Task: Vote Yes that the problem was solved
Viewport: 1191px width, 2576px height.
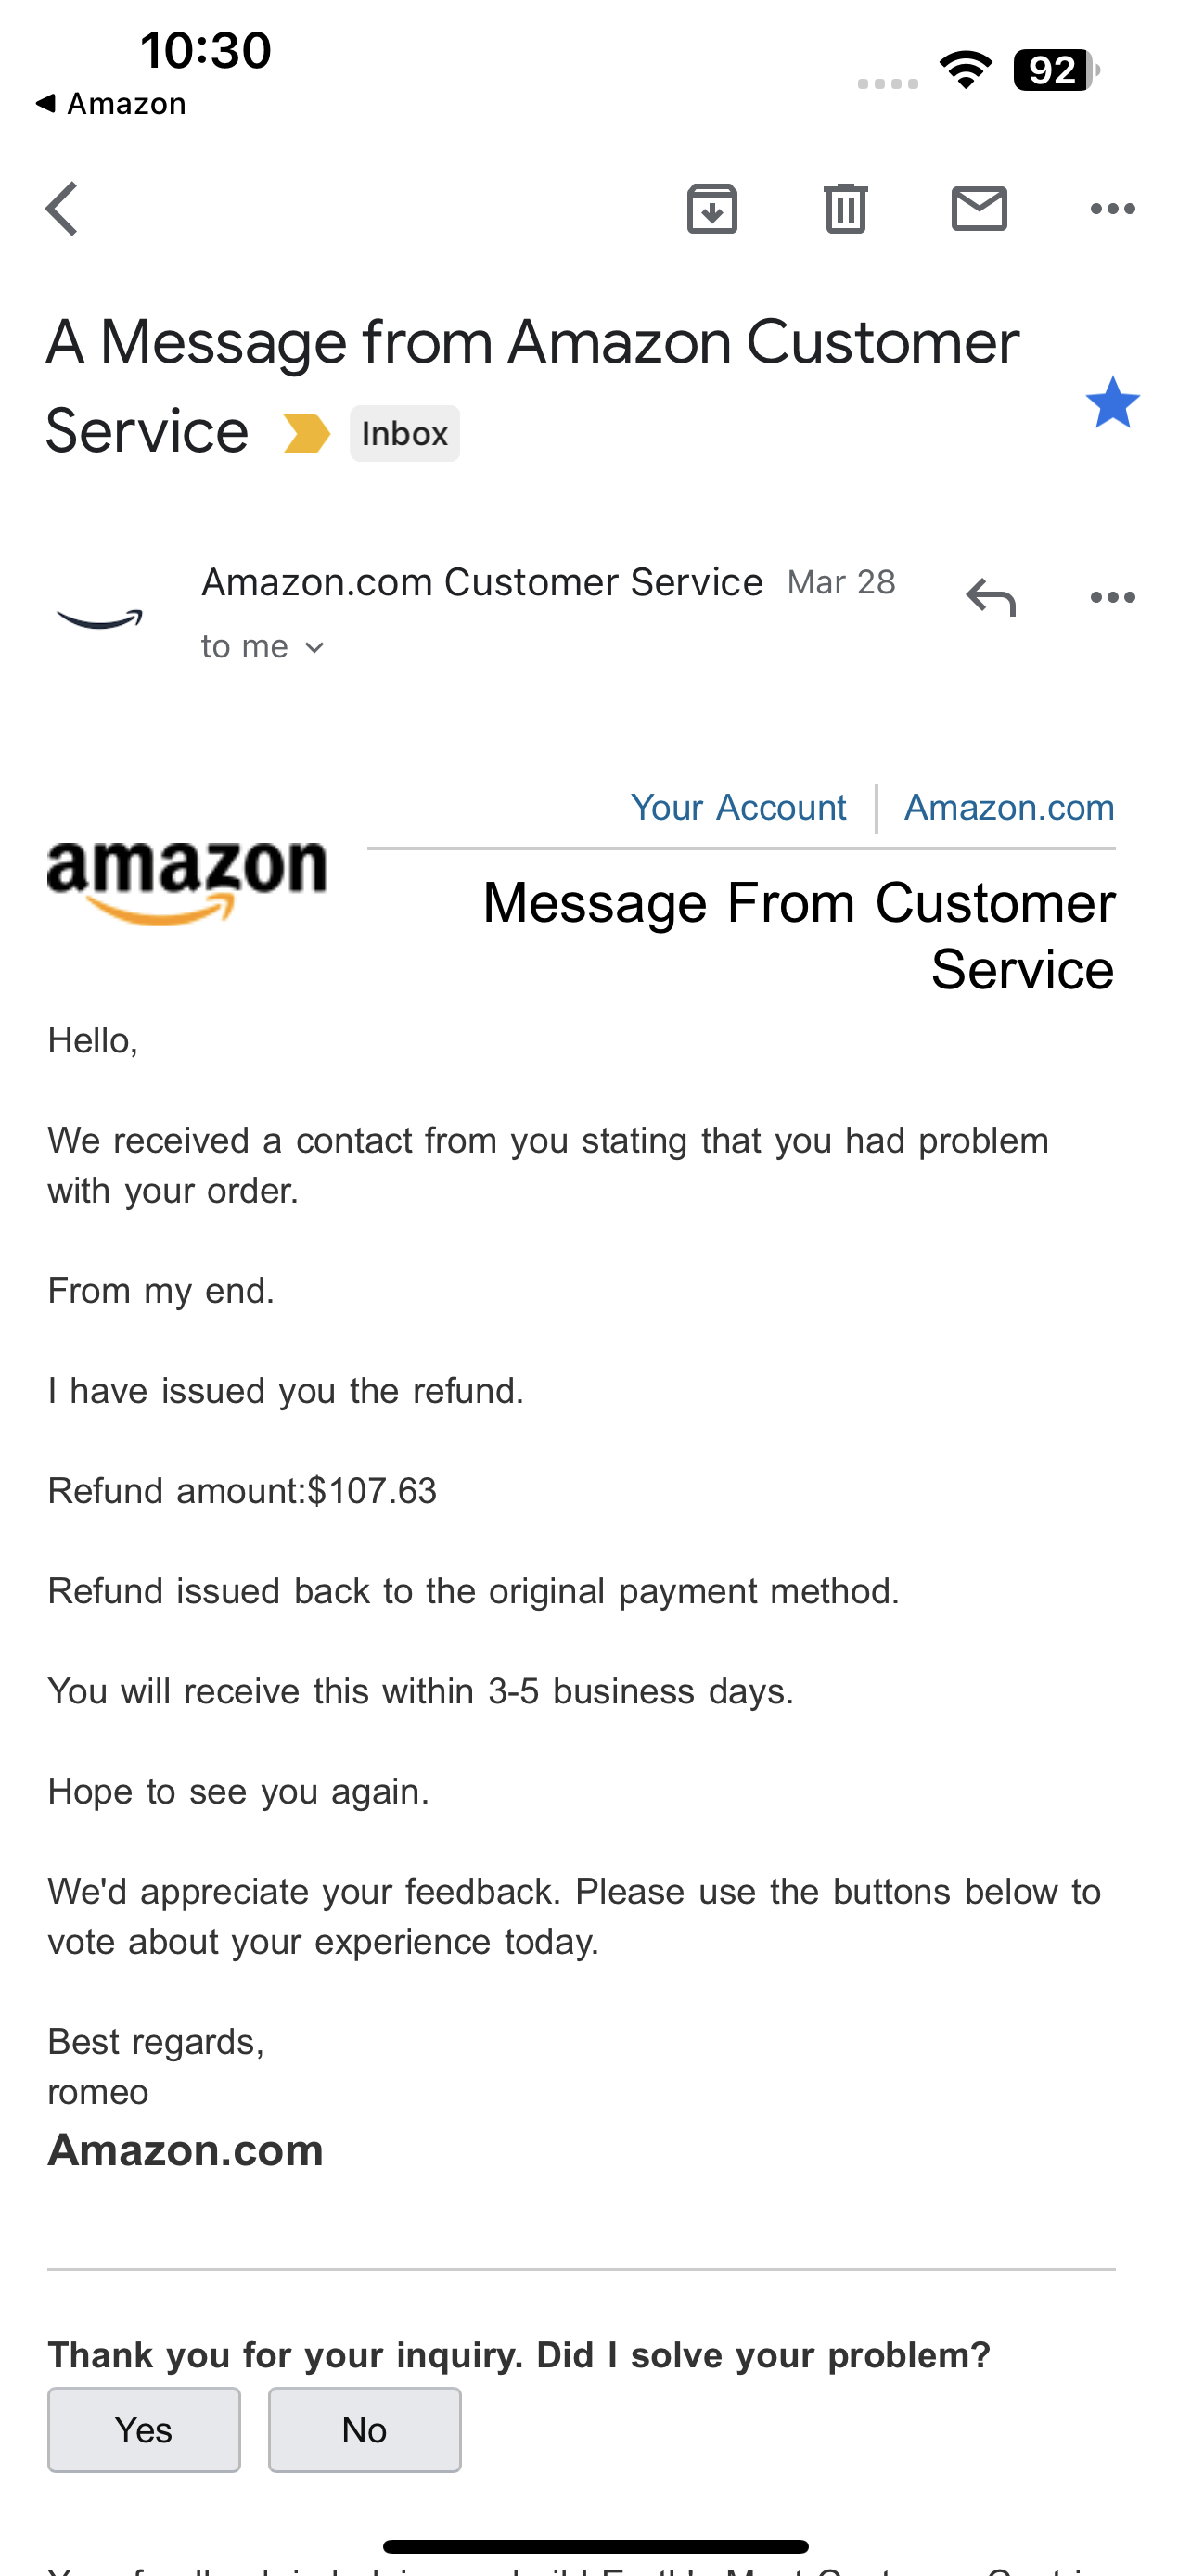Action: click(x=144, y=2430)
